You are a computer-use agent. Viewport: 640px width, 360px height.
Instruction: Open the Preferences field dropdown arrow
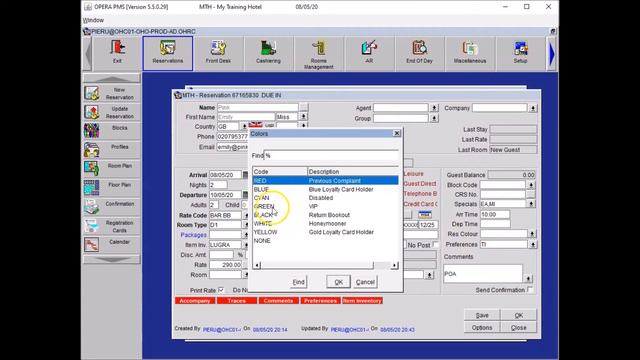pos(533,244)
